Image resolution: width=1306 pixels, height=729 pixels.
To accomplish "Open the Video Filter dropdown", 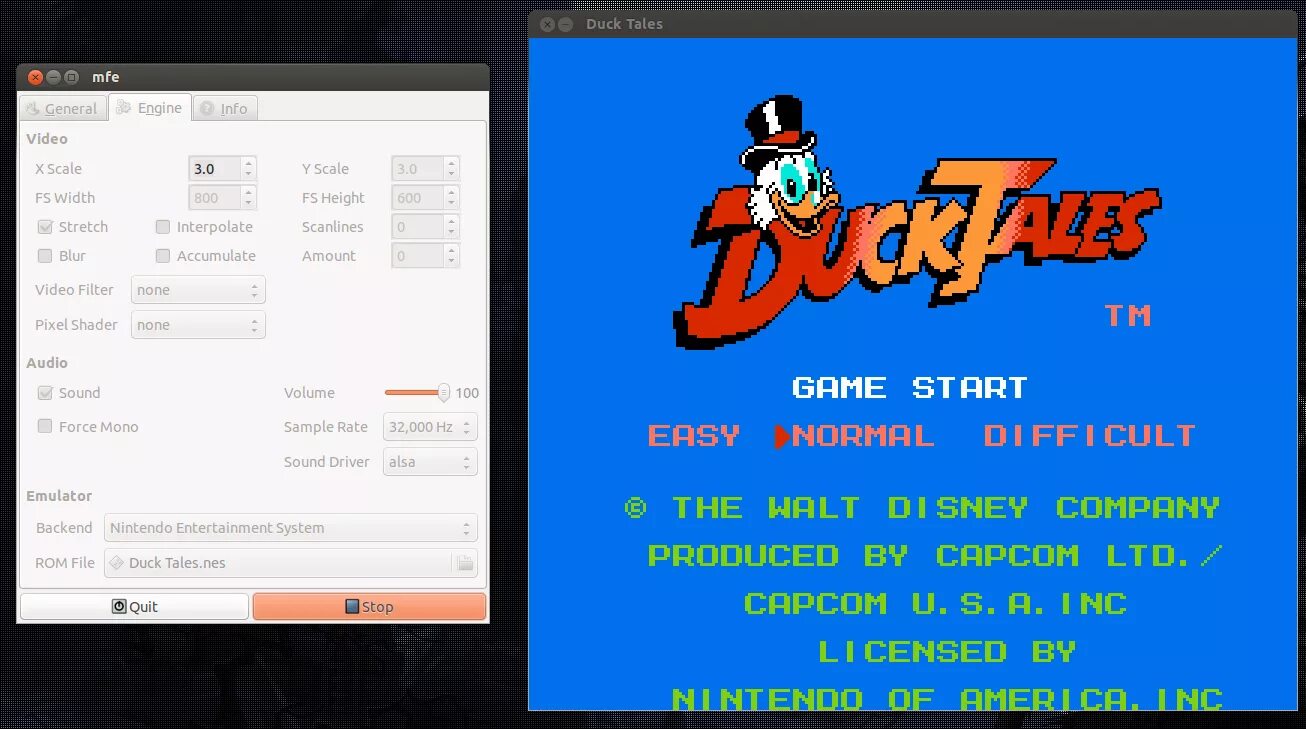I will coord(198,290).
